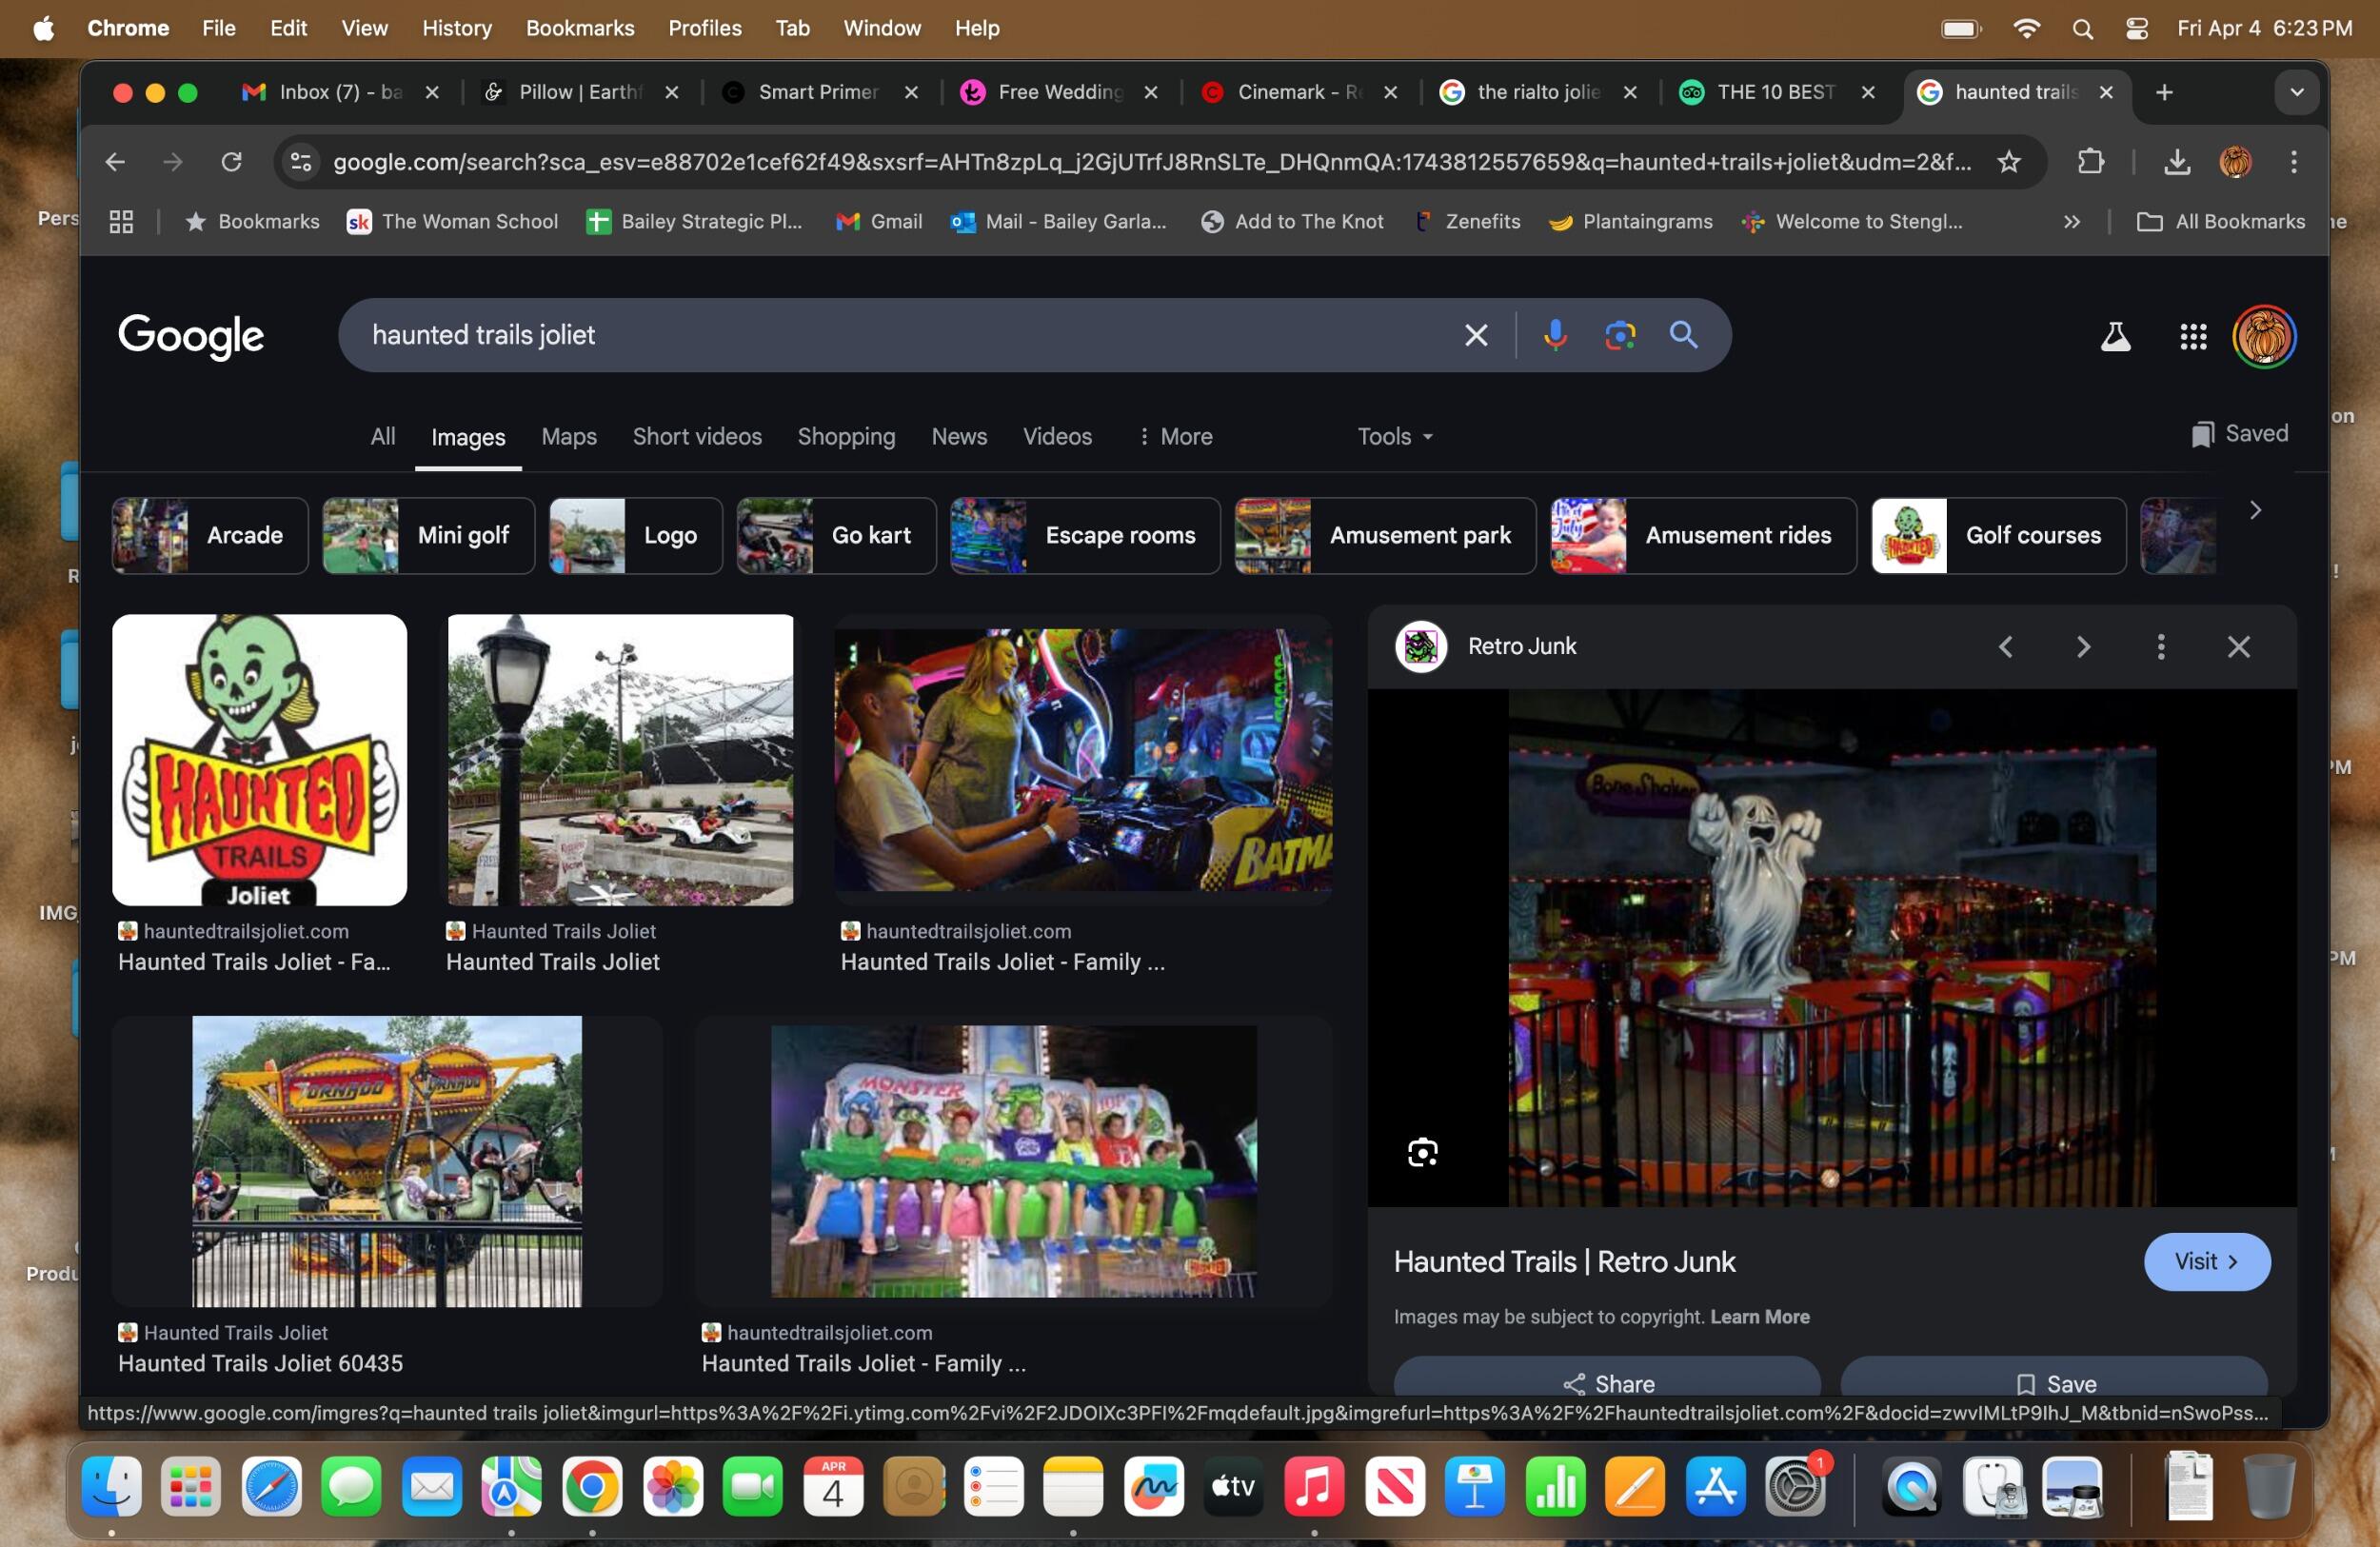
Task: Switch to THE 10 BEST browser tab
Action: [1778, 92]
